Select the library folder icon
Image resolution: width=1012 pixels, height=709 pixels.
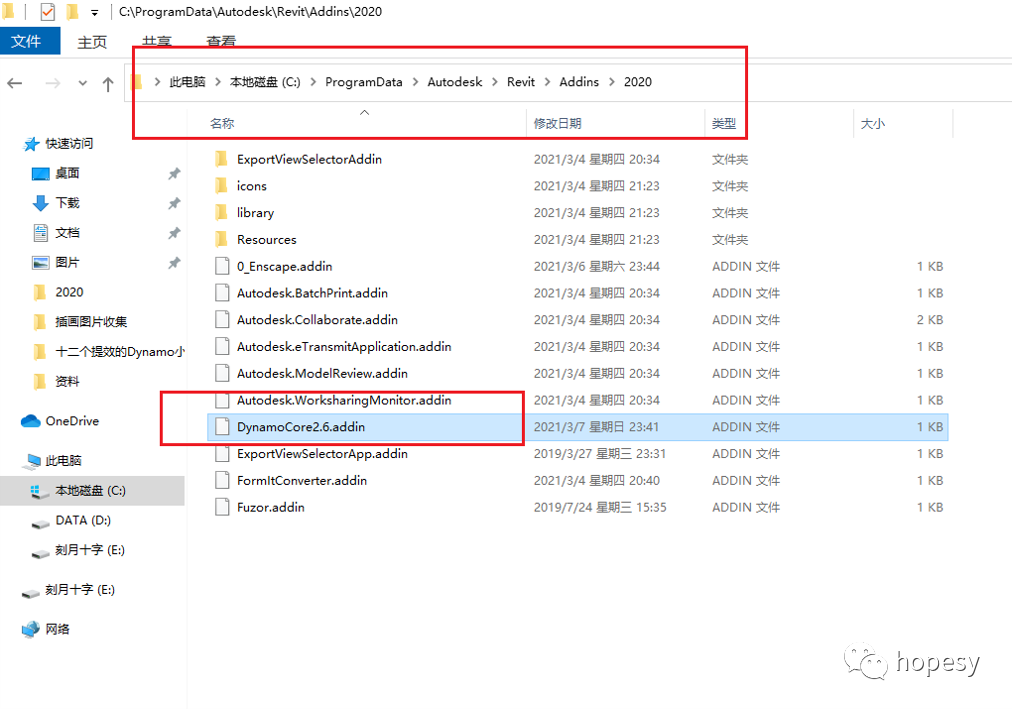pyautogui.click(x=221, y=212)
